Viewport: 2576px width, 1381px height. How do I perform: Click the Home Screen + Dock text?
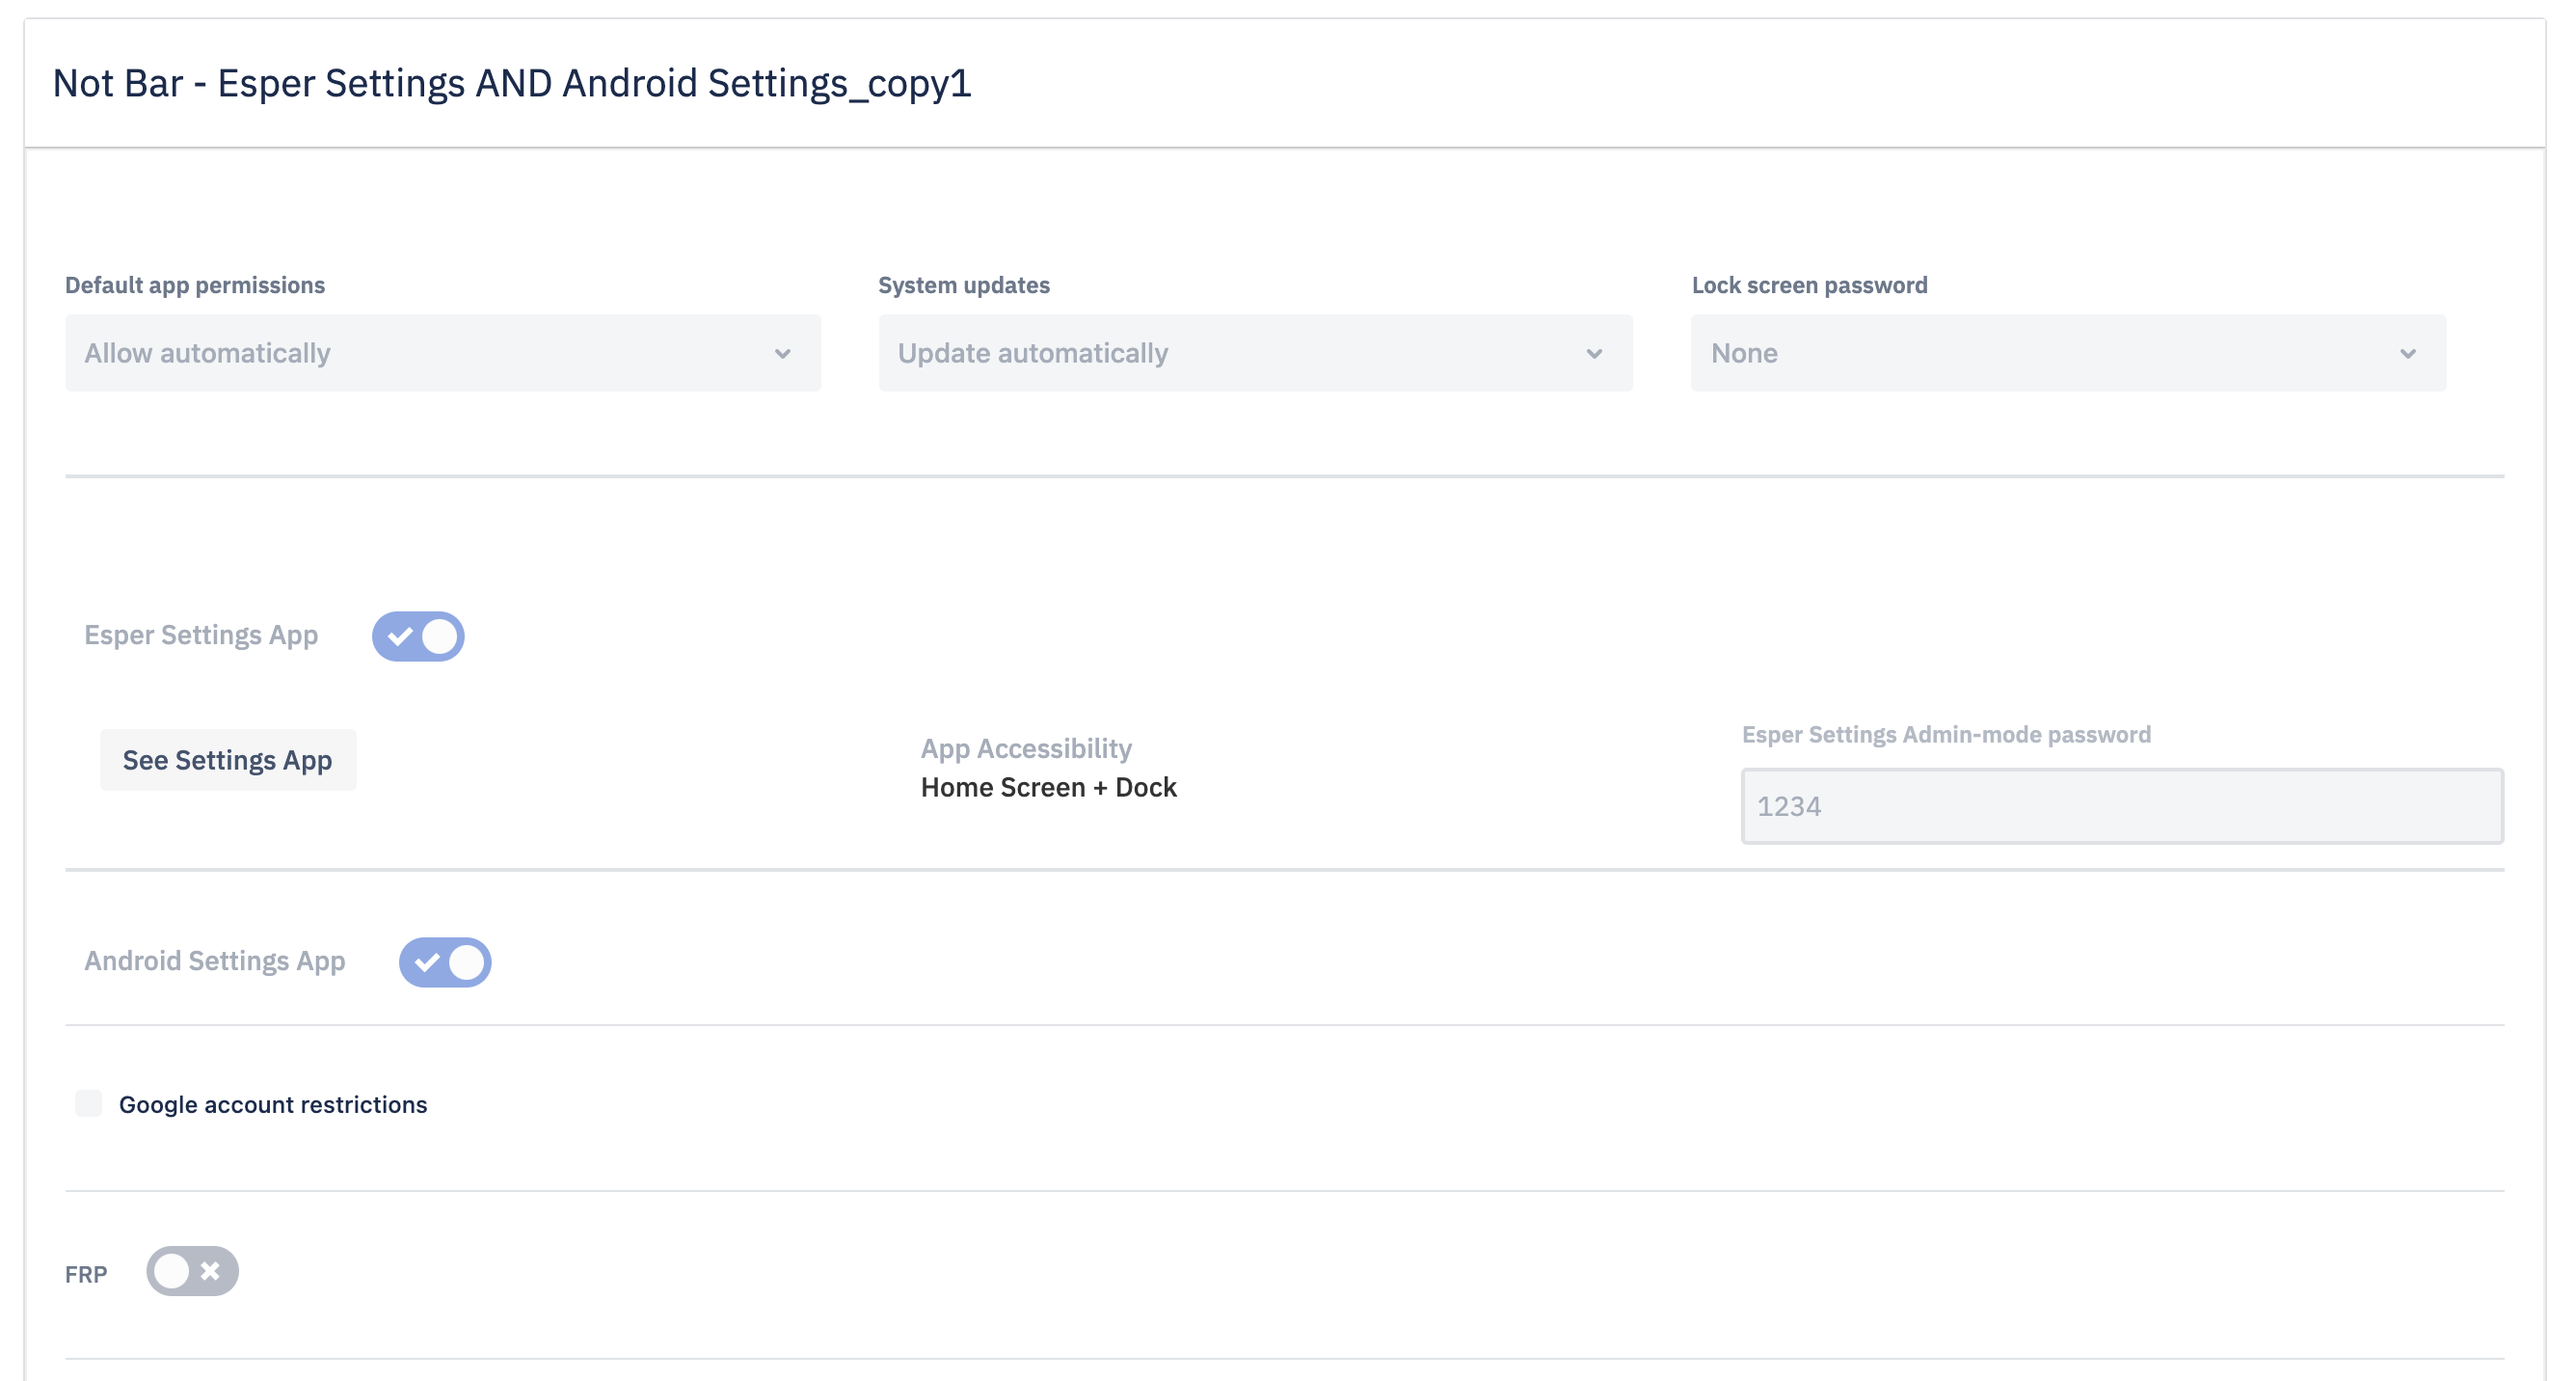click(1048, 787)
